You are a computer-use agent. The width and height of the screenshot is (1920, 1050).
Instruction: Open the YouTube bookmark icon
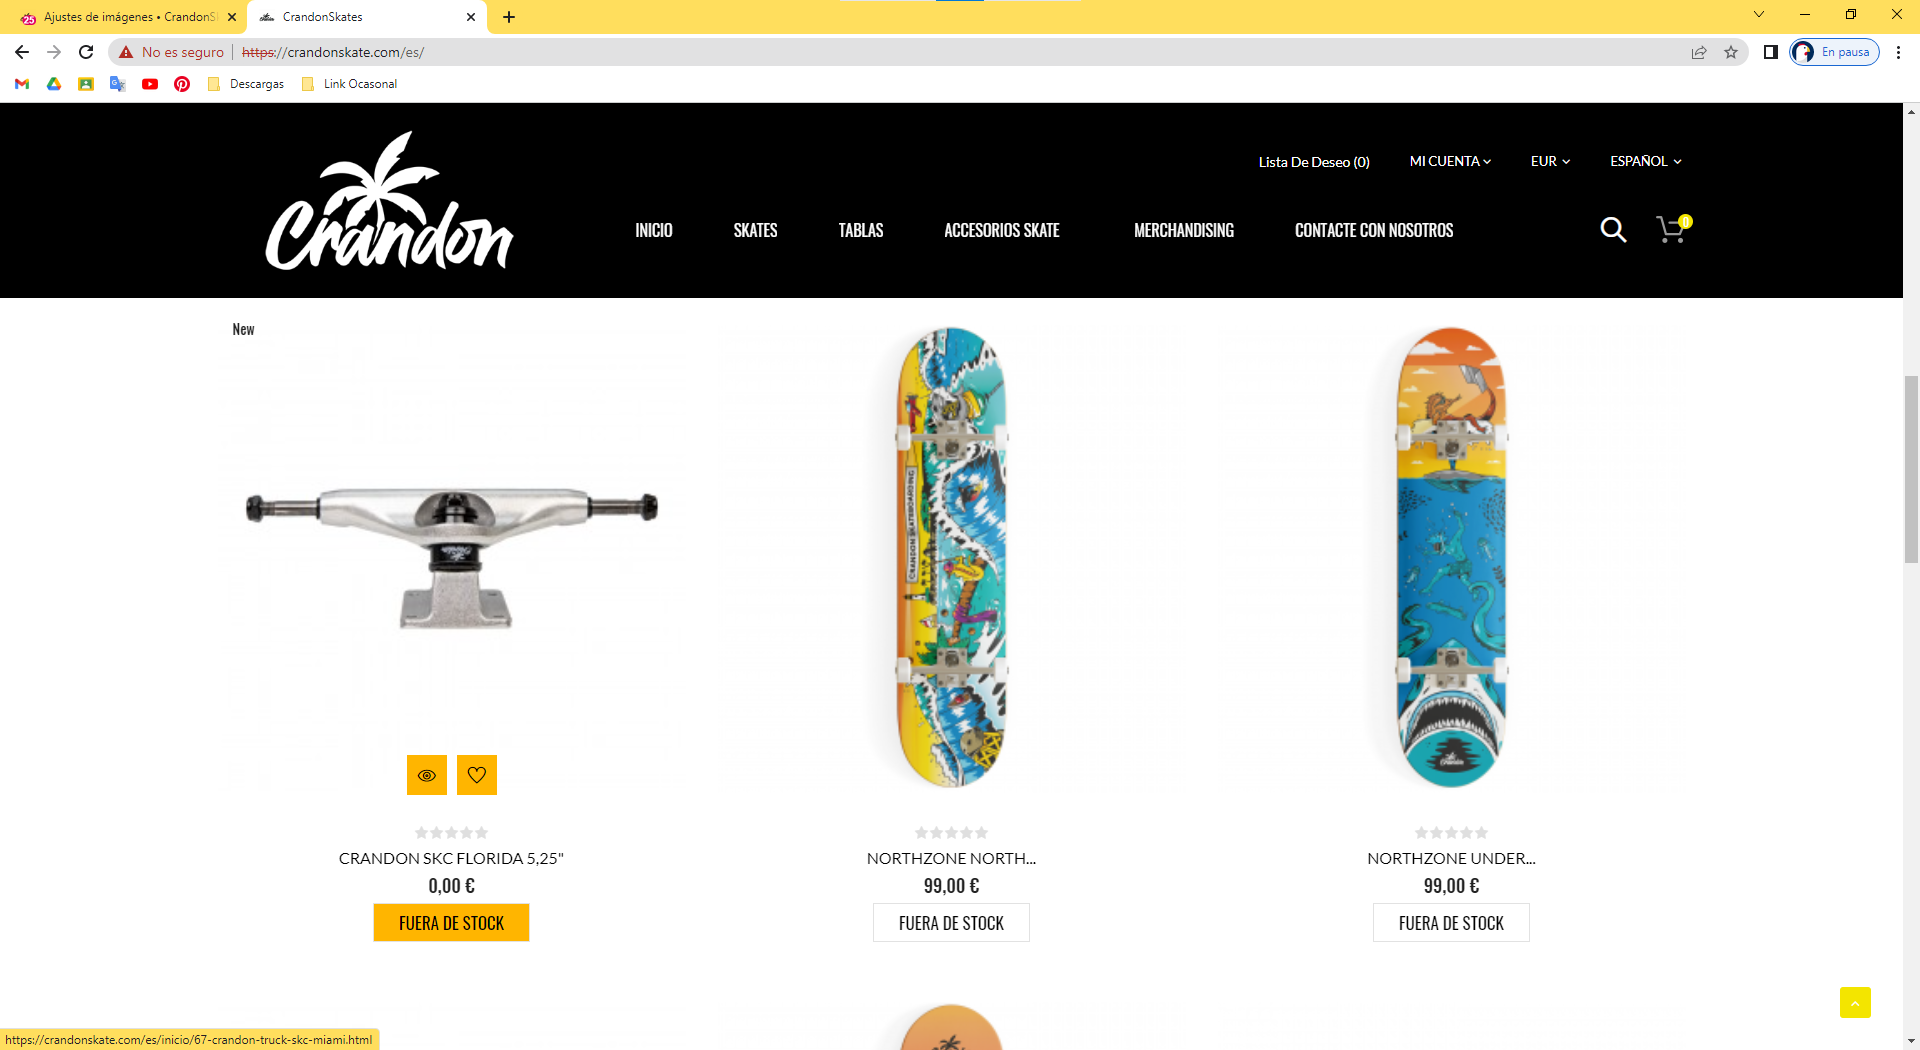pyautogui.click(x=150, y=84)
